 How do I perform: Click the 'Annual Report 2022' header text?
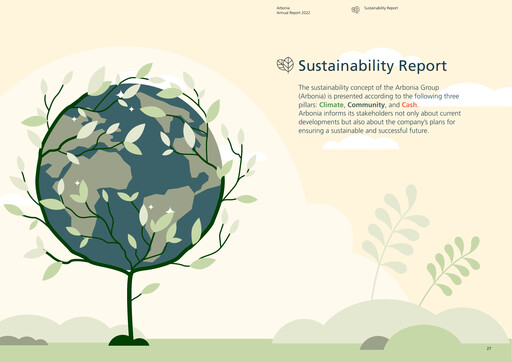293,13
